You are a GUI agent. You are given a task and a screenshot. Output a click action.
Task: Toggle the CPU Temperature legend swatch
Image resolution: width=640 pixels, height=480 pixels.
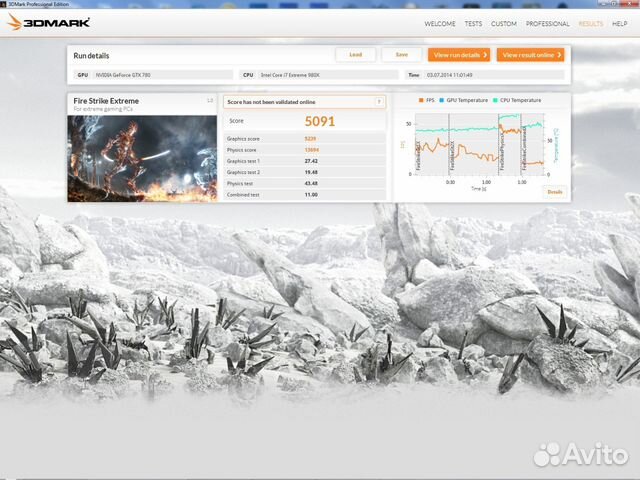[x=495, y=100]
